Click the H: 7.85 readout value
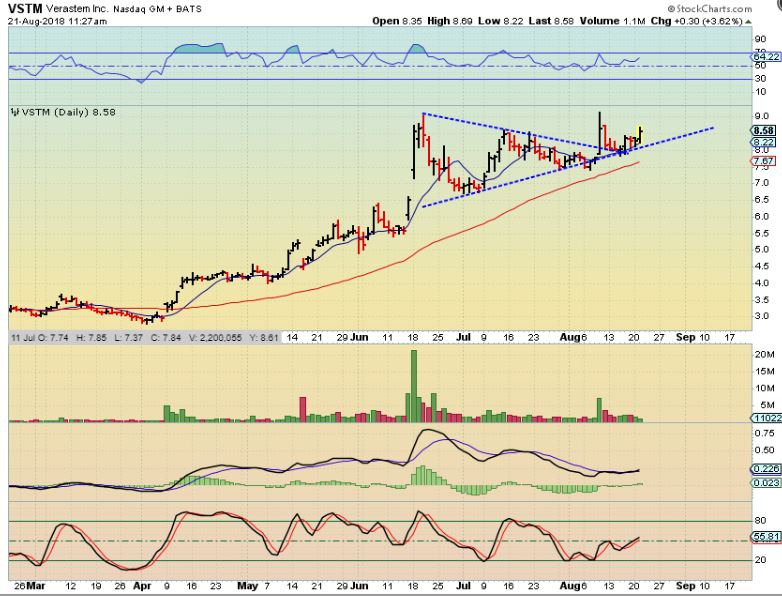The width and height of the screenshot is (782, 596). pos(91,338)
